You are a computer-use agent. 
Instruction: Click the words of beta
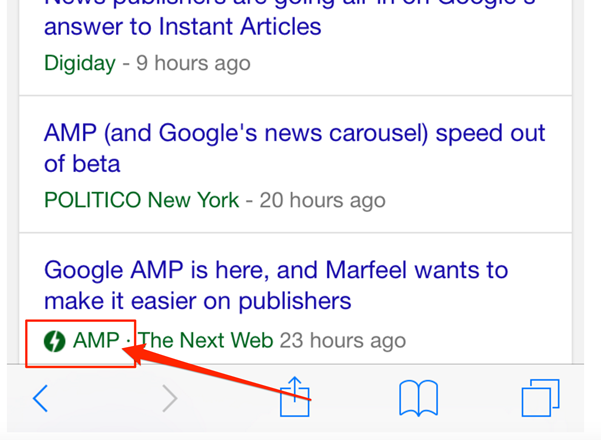tap(82, 164)
